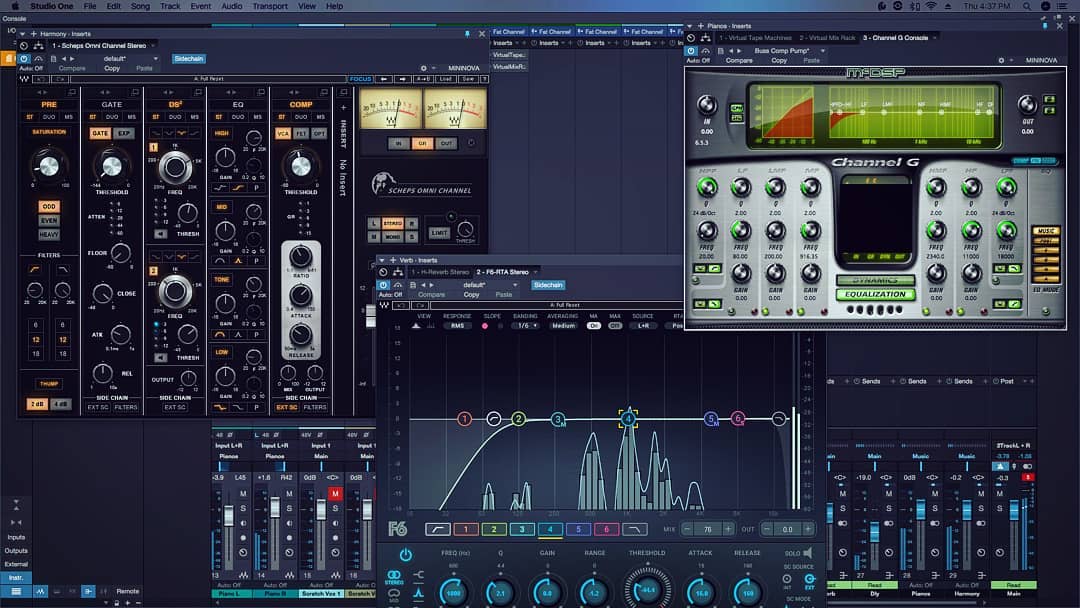1080x608 pixels.
Task: Open the Transport menu
Action: pyautogui.click(x=270, y=6)
